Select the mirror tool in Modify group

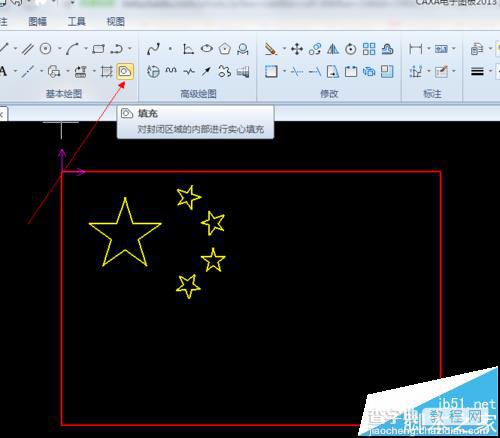click(x=333, y=49)
